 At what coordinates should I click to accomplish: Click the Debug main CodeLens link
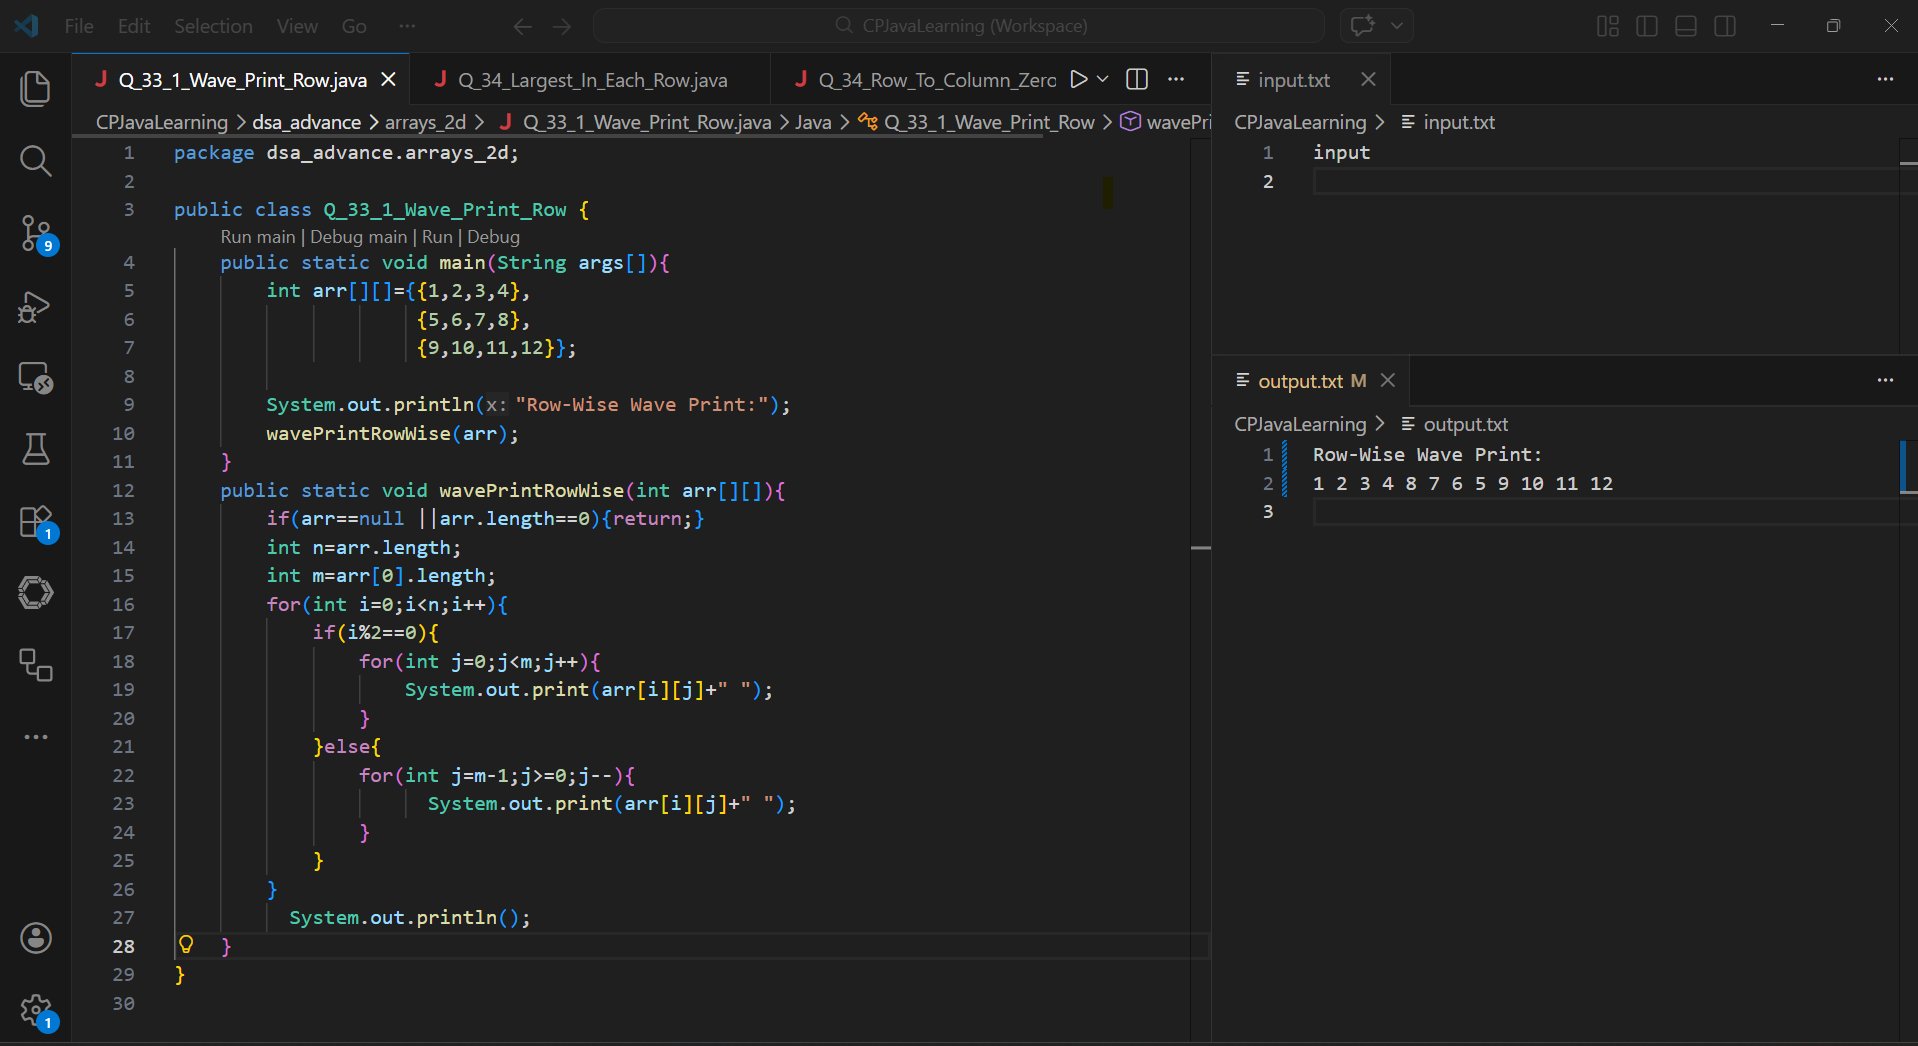(358, 237)
